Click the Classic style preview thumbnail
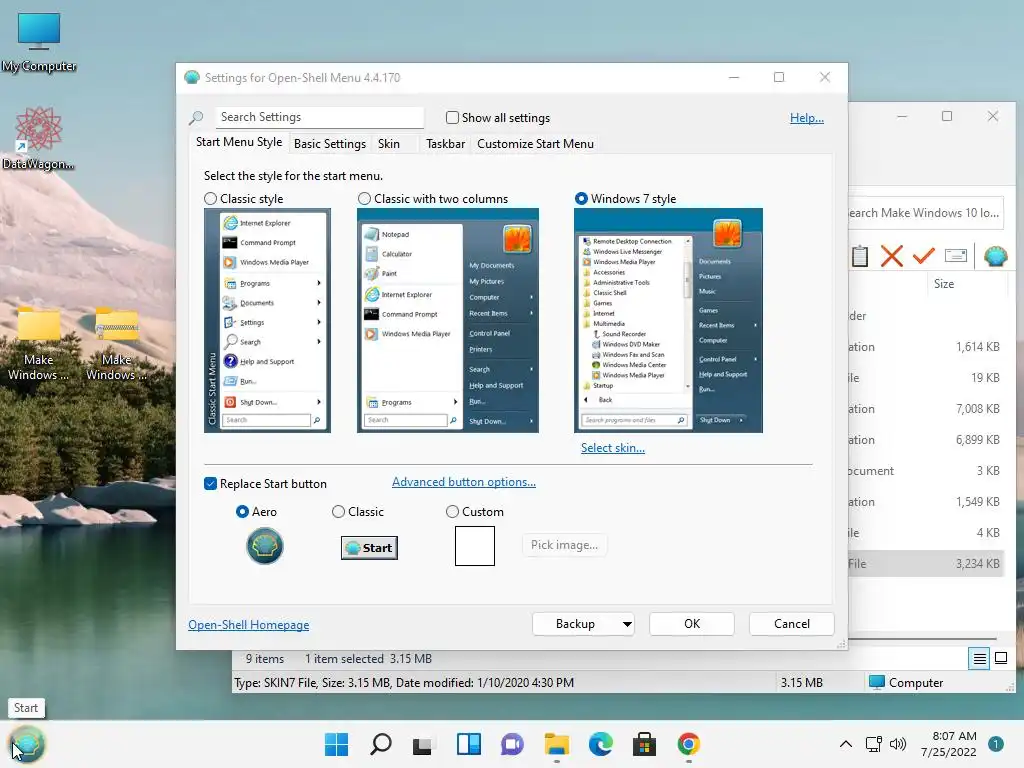Viewport: 1024px width, 768px height. pyautogui.click(x=267, y=321)
